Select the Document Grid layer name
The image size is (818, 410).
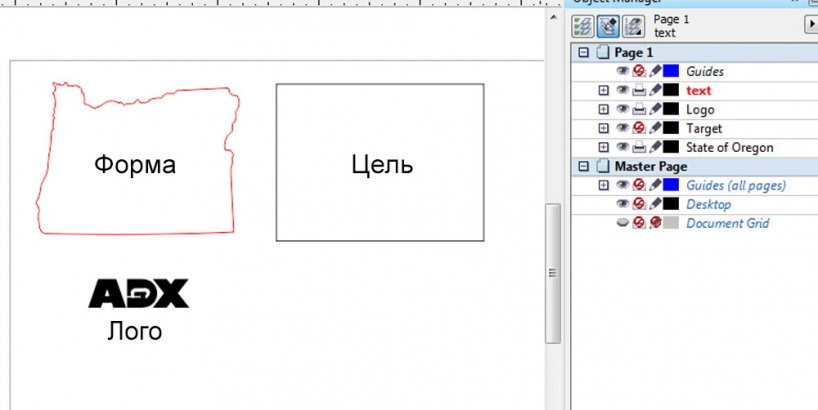(727, 224)
